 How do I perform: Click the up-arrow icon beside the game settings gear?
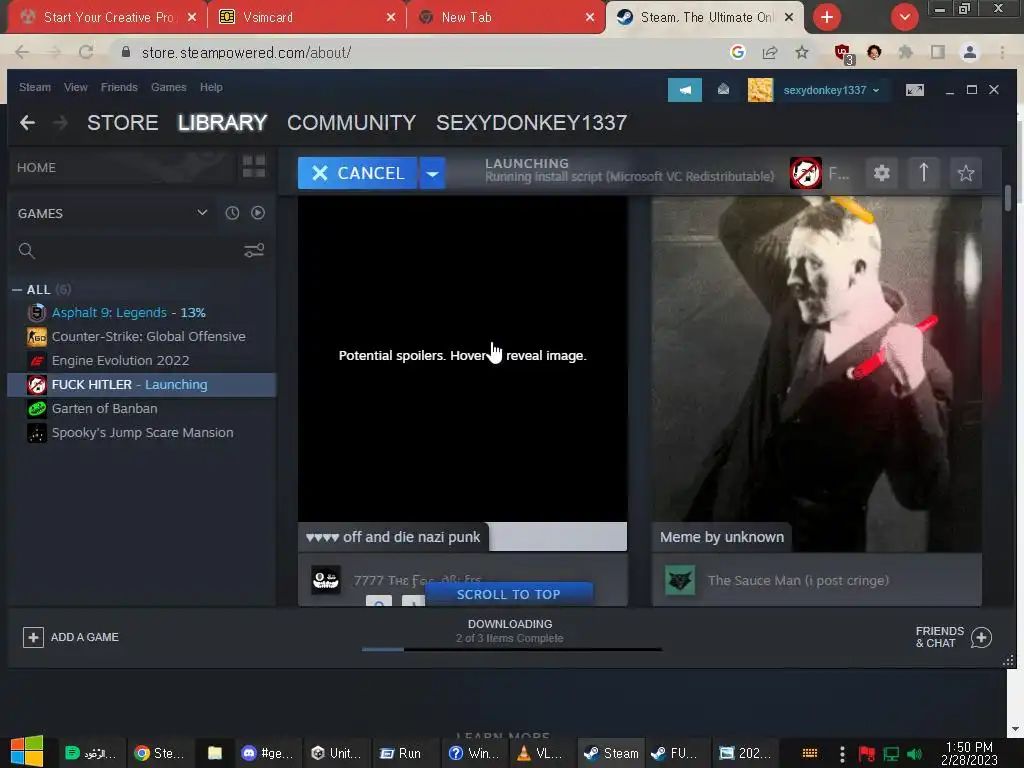click(x=923, y=173)
